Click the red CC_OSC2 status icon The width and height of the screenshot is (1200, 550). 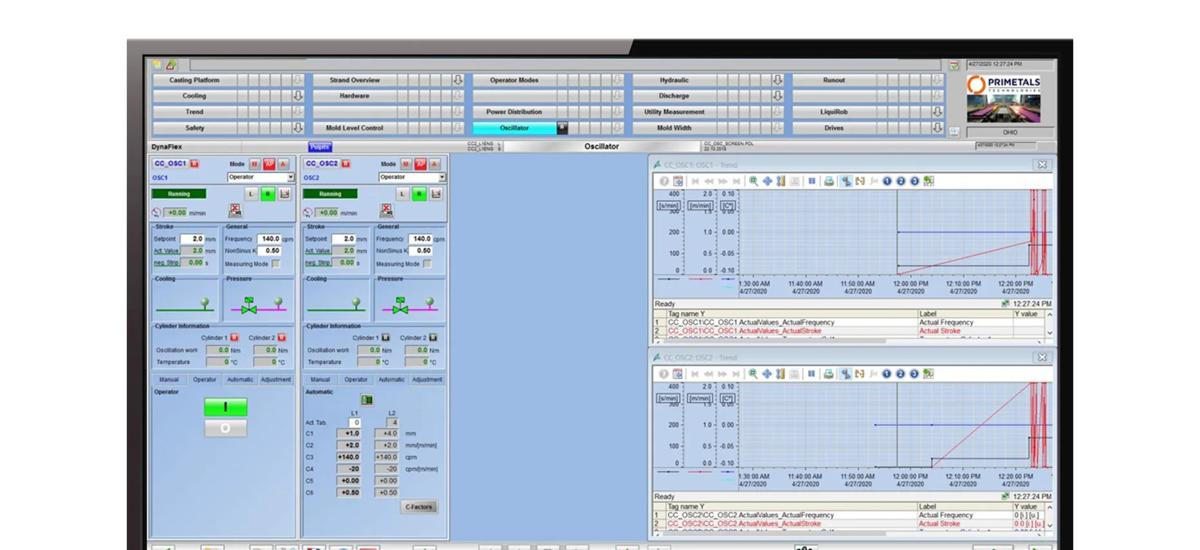pyautogui.click(x=346, y=164)
